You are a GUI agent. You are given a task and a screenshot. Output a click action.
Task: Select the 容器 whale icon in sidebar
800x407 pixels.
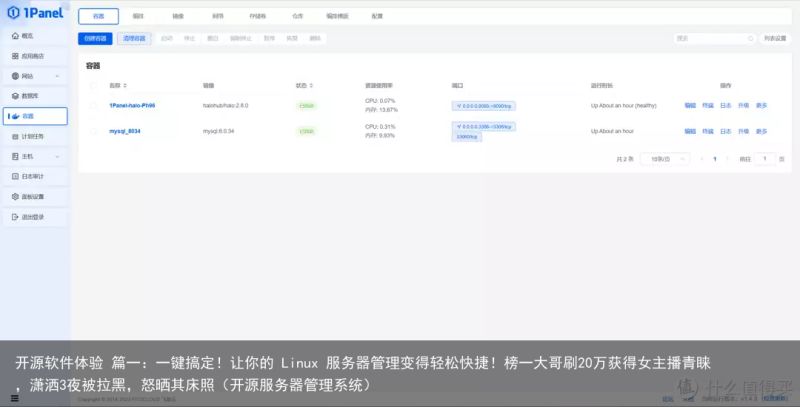click(15, 116)
